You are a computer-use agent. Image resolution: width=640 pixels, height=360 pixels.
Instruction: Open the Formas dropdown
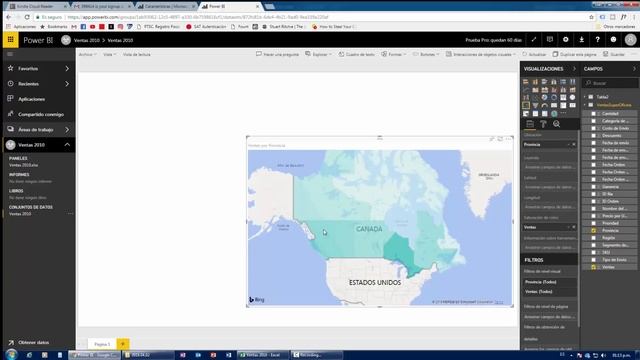(393, 54)
